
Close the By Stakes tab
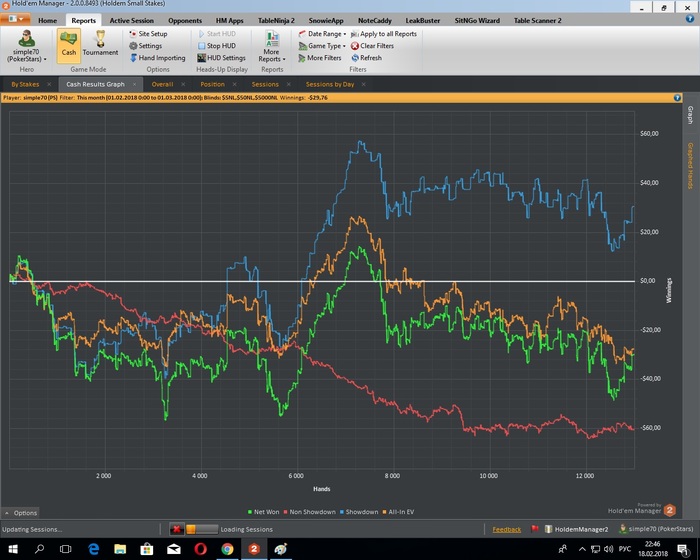pyautogui.click(x=49, y=84)
